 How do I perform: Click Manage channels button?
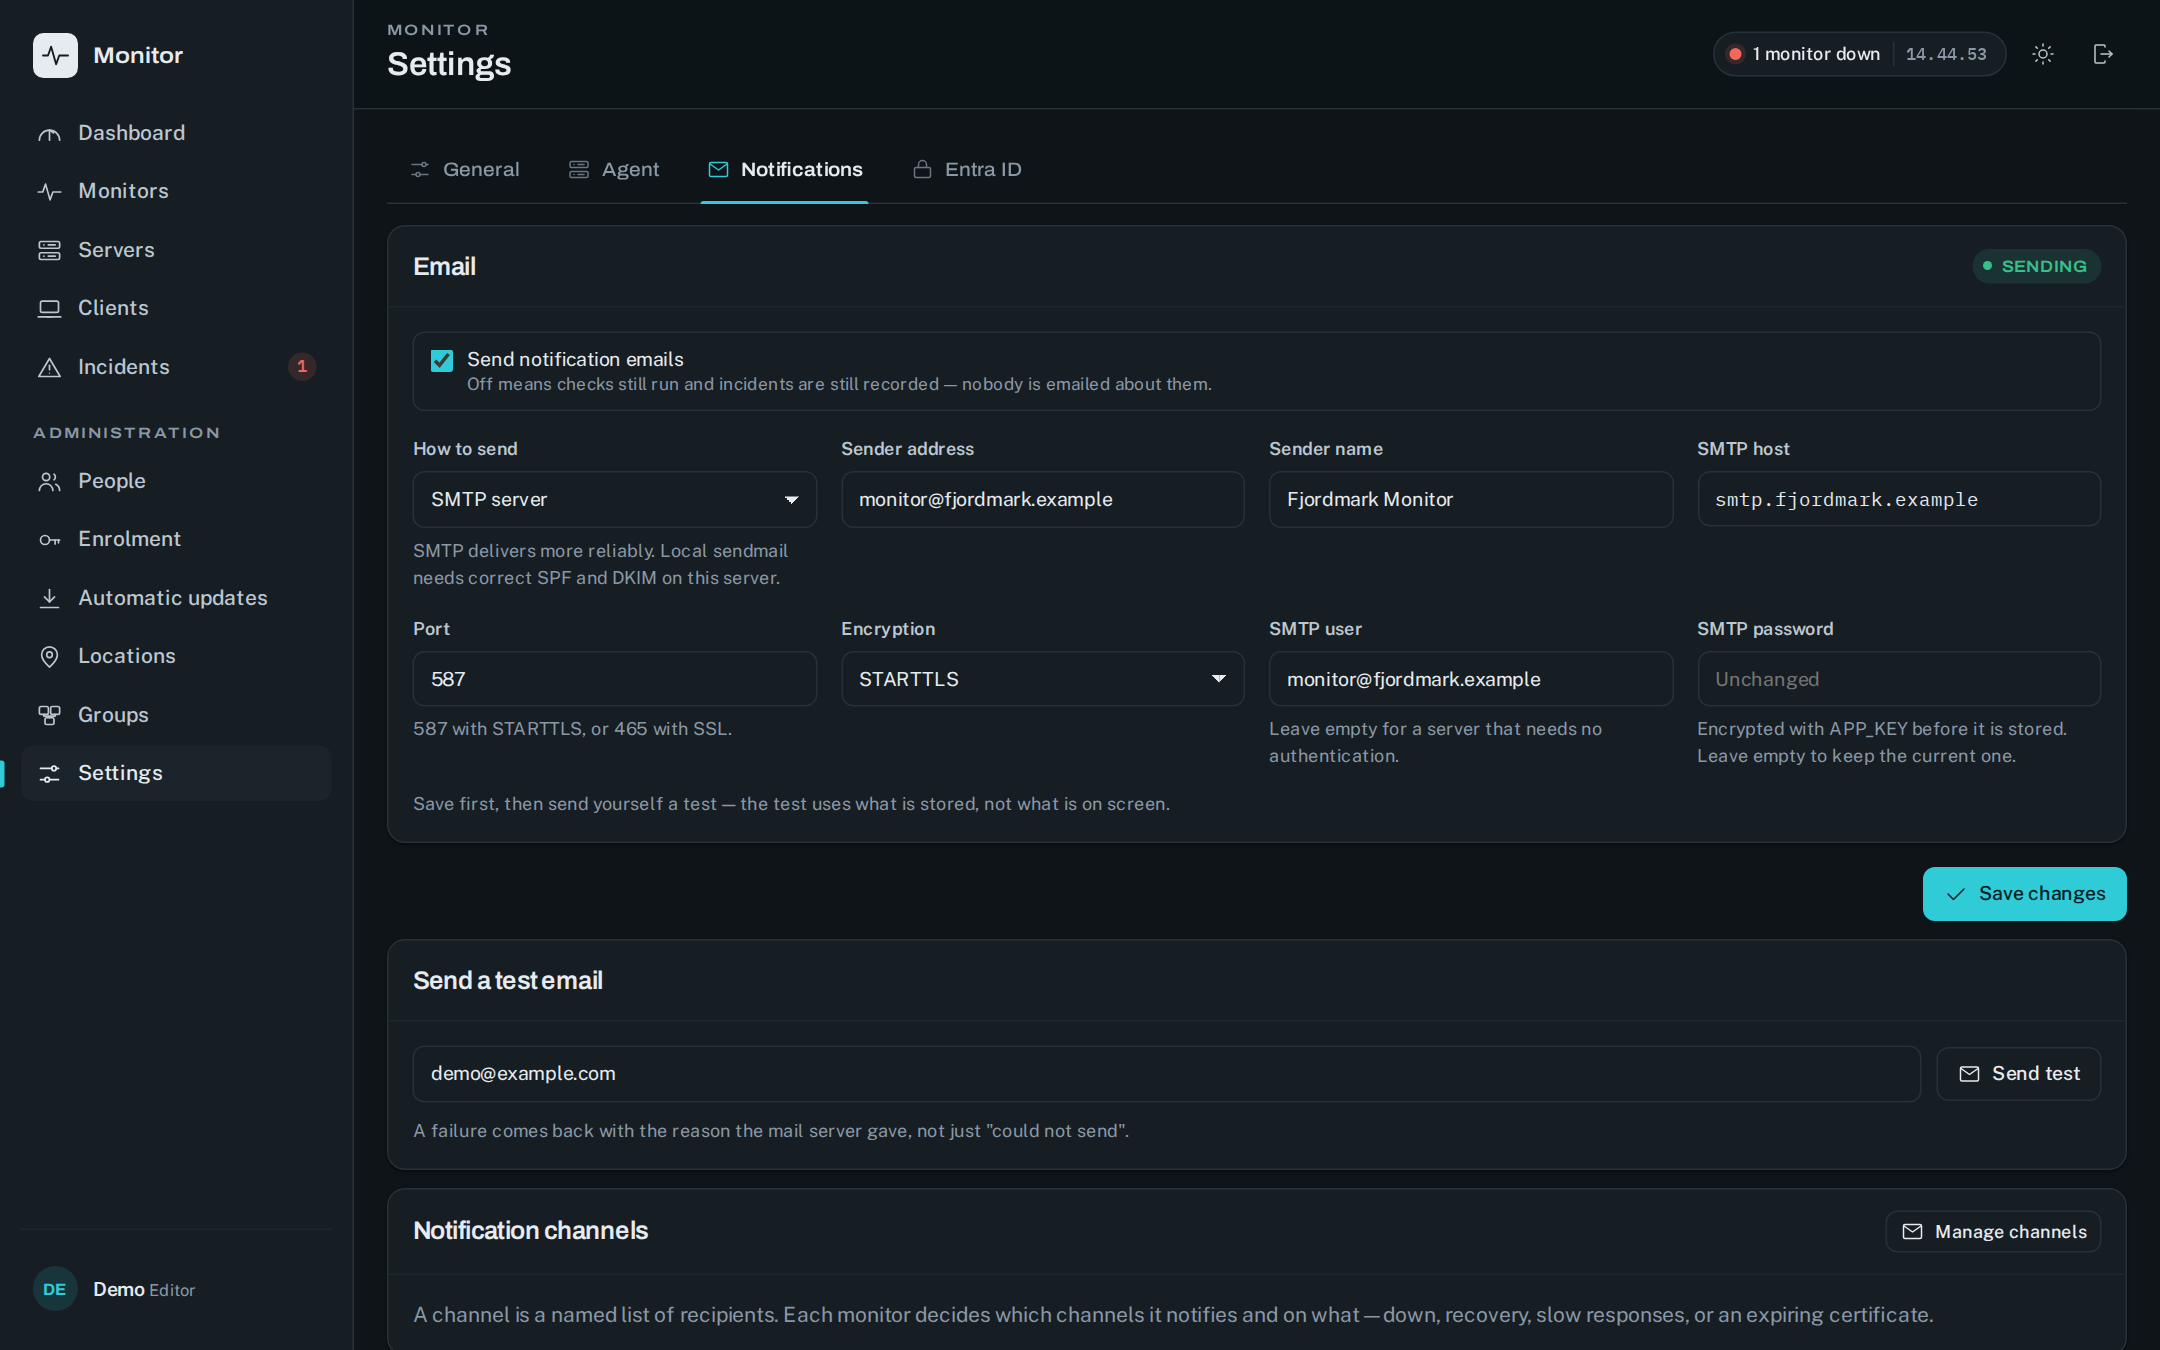[x=1993, y=1232]
